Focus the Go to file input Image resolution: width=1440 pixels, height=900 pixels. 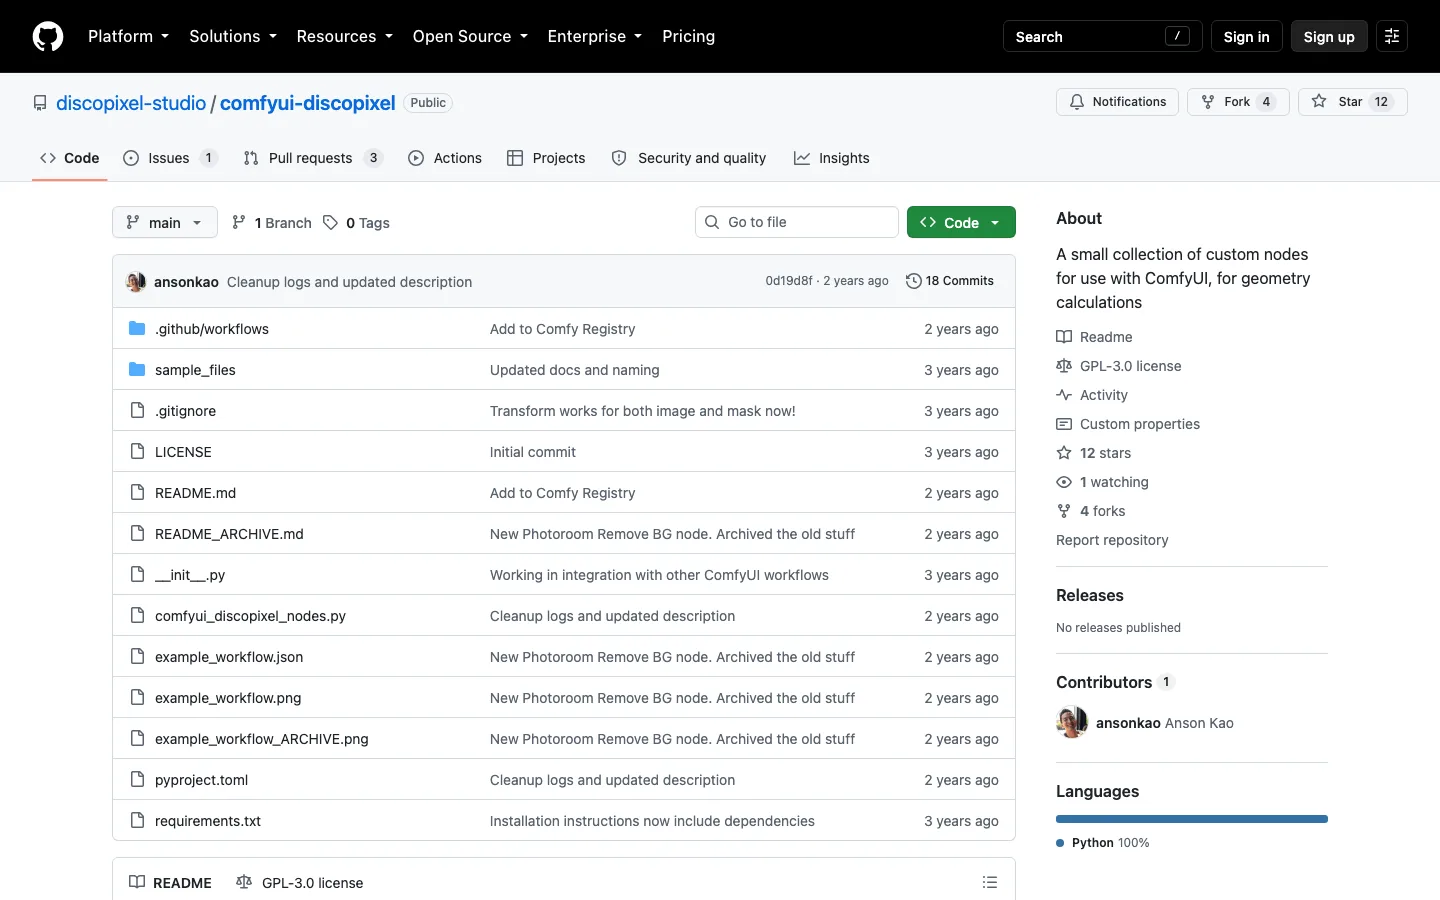tap(797, 222)
